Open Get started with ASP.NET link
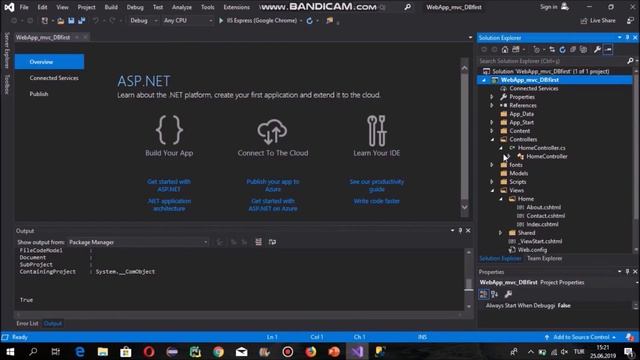The height and width of the screenshot is (360, 640). pyautogui.click(x=169, y=185)
